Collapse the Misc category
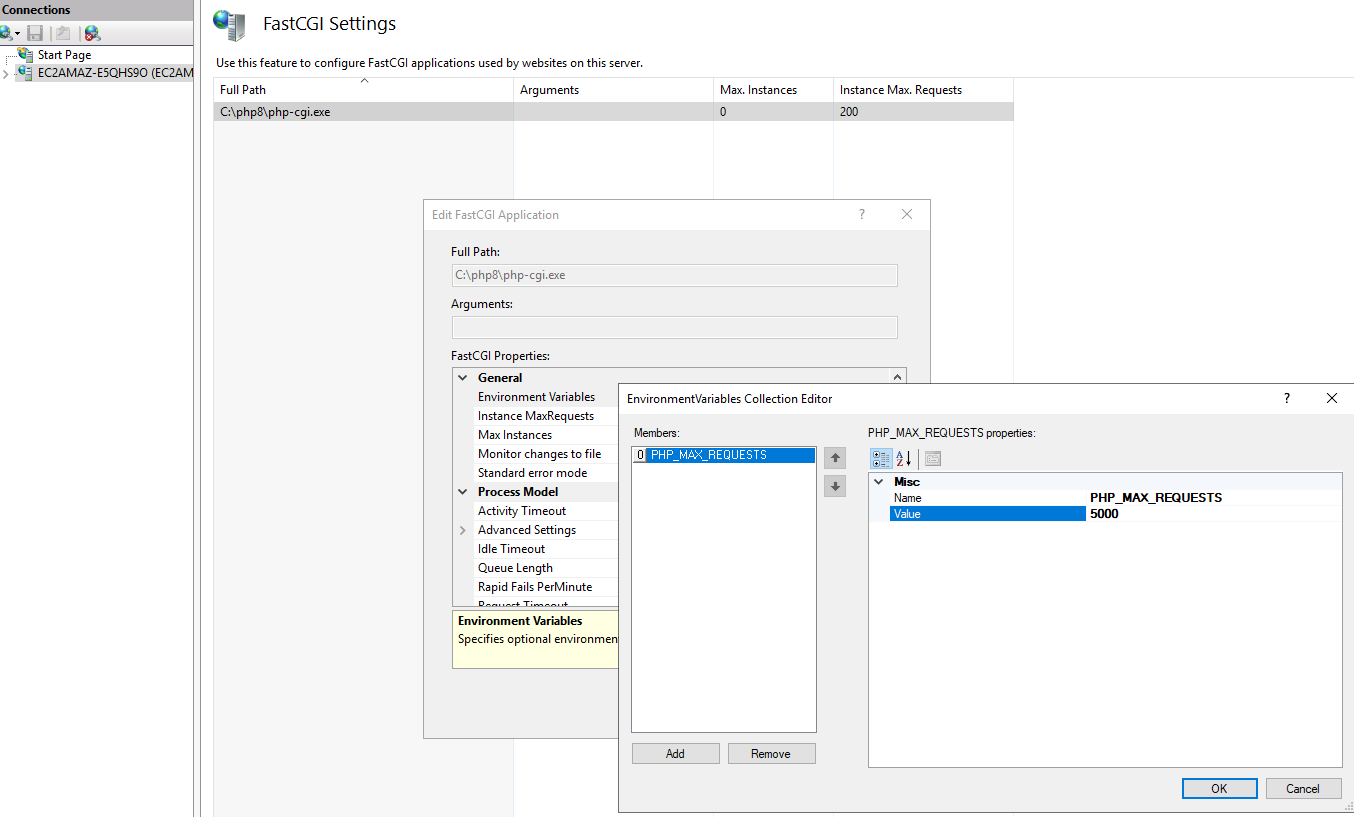The width and height of the screenshot is (1354, 817). [x=879, y=482]
